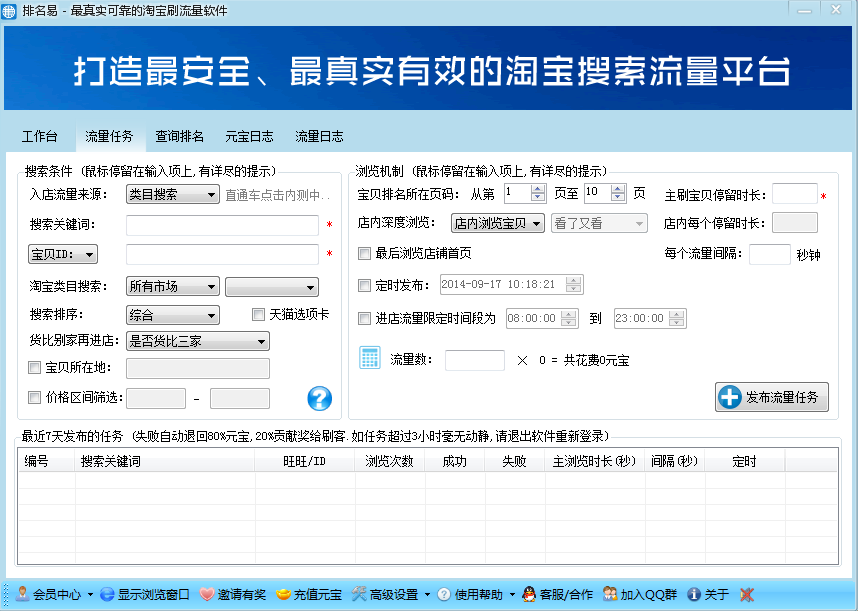
Task: Open 高级设置 tools icon
Action: tap(359, 594)
